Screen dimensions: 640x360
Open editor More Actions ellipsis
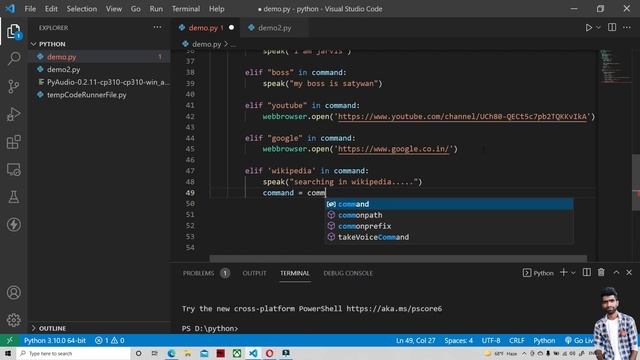(627, 27)
